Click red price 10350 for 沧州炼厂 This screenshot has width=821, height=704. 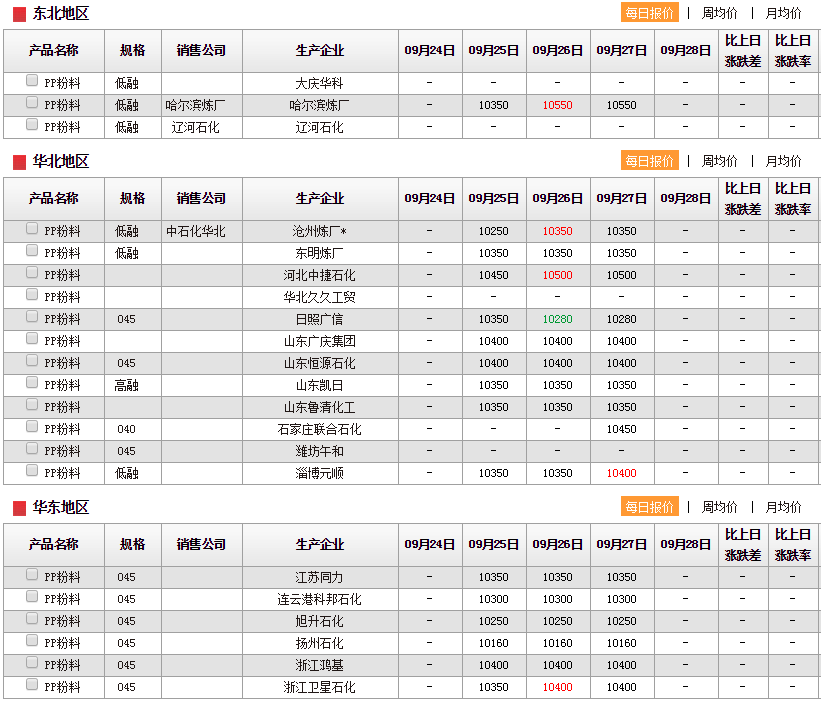(558, 231)
